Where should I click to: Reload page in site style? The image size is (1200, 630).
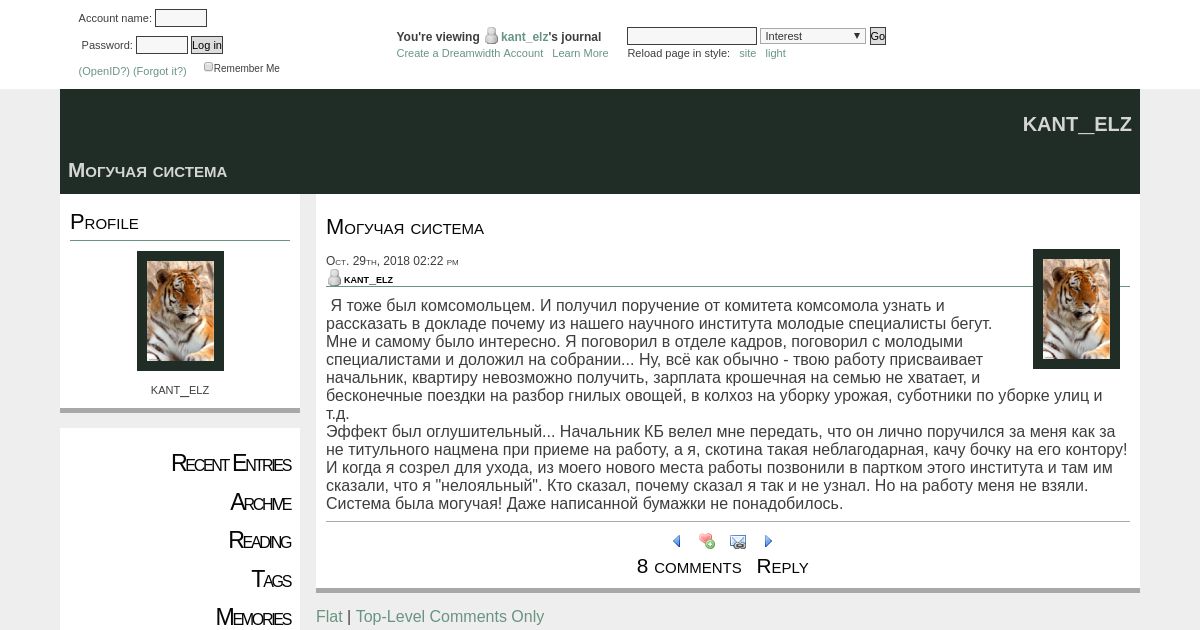coord(747,53)
